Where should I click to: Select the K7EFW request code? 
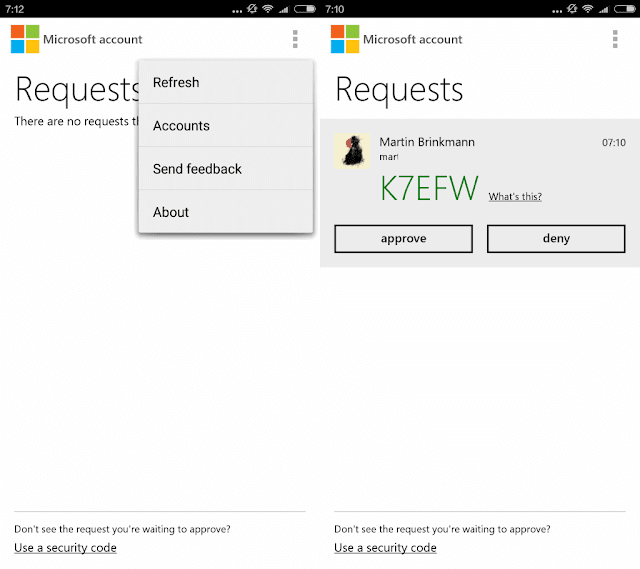(429, 188)
